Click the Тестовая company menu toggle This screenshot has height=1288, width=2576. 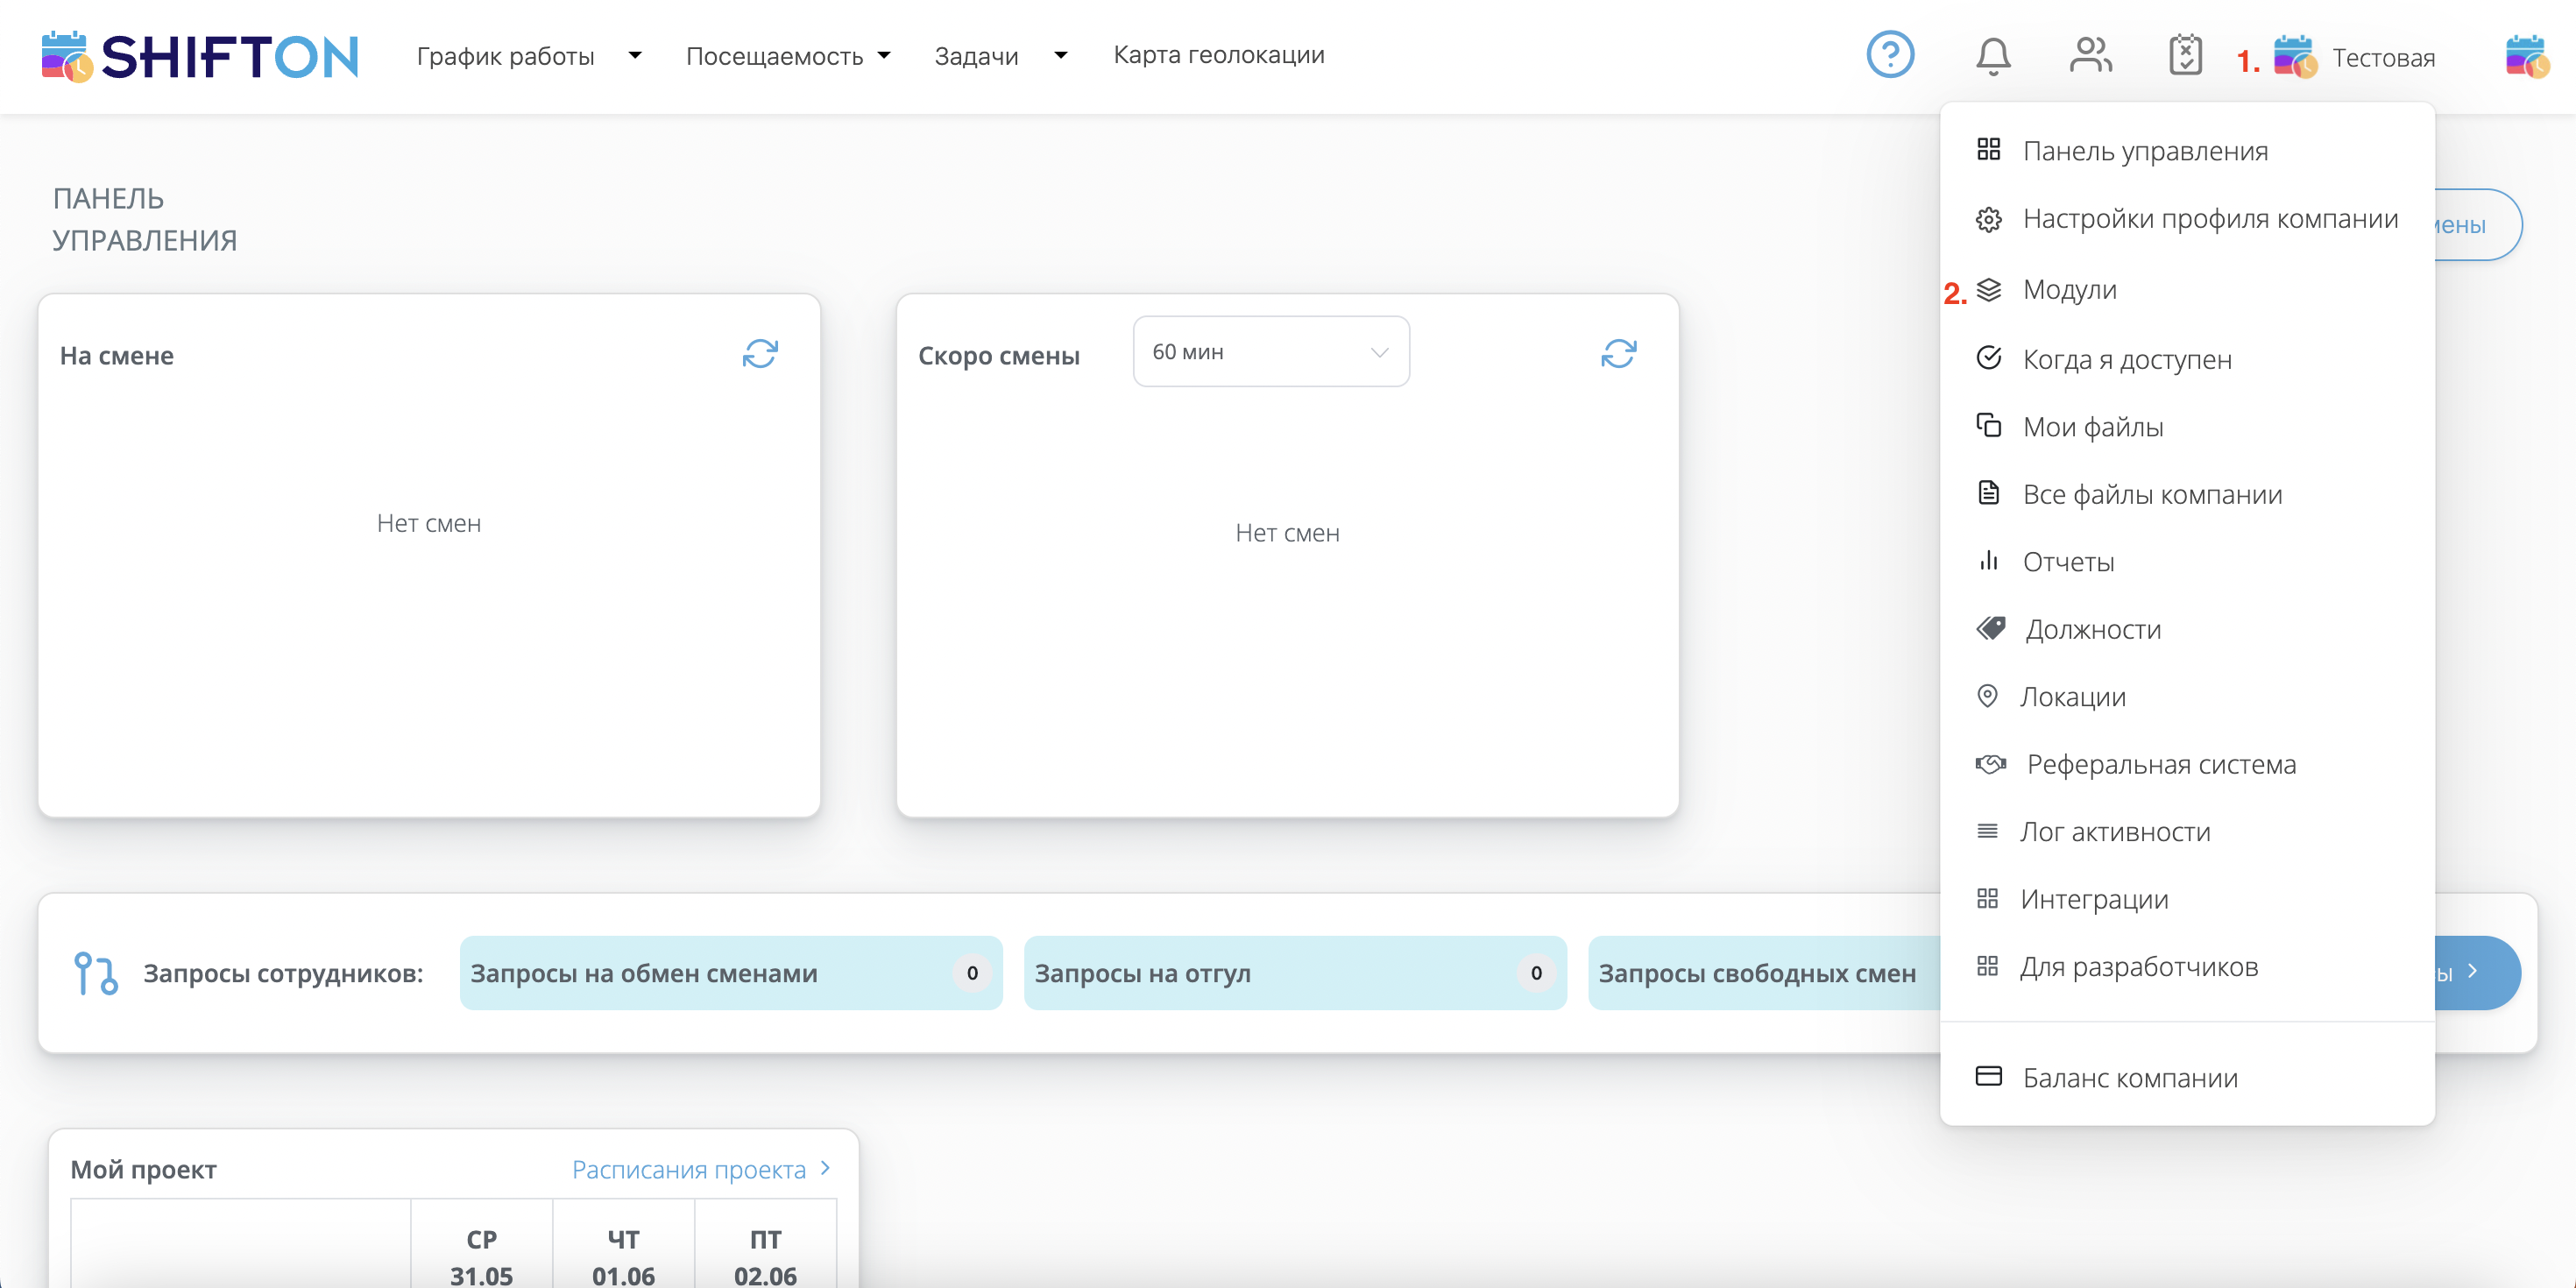[x=2355, y=57]
